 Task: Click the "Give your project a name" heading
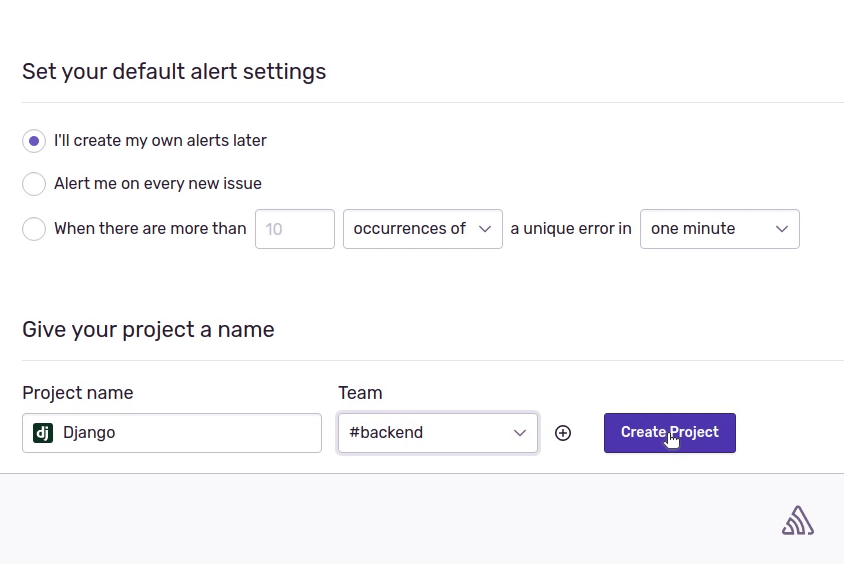(148, 329)
